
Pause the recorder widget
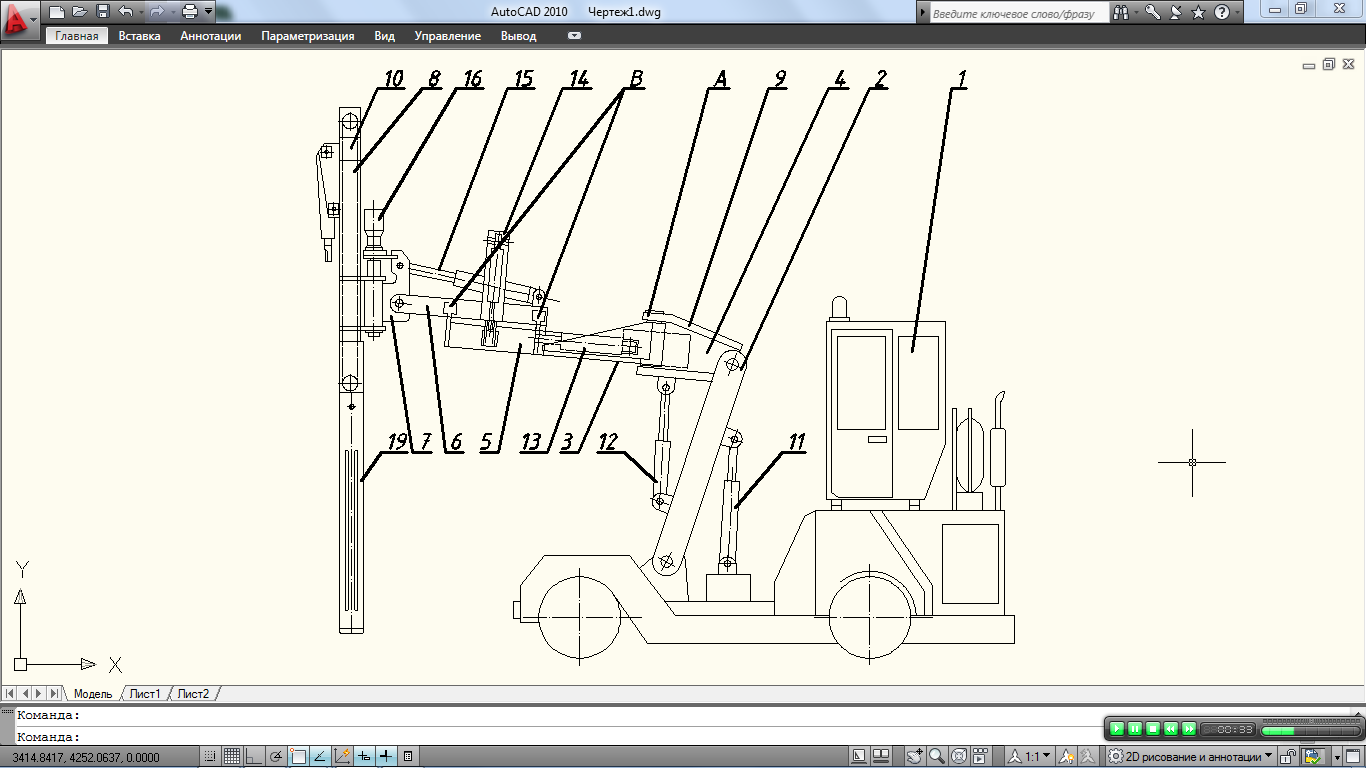[1135, 729]
